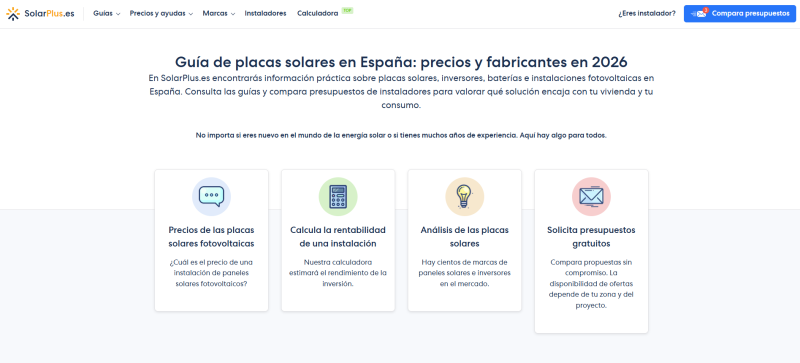
Task: Open Solicita presupuestos gratuitos card title
Action: point(591,237)
